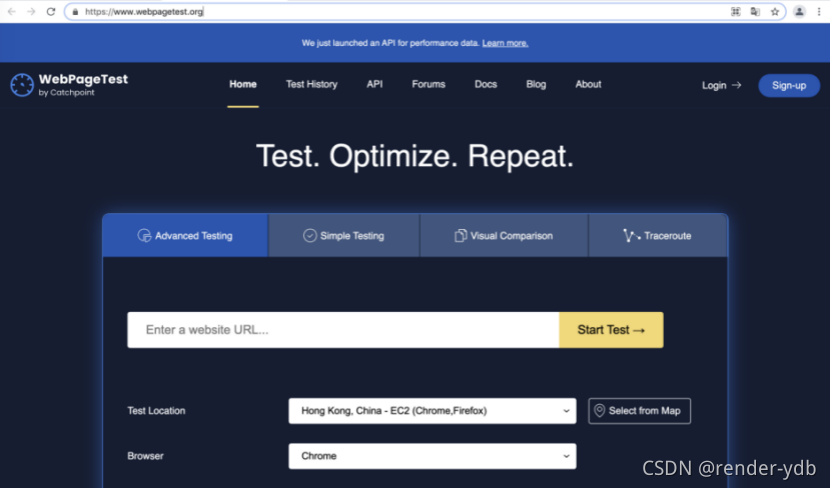832x490 pixels.
Task: Bookmark this page with the star icon
Action: [x=775, y=12]
